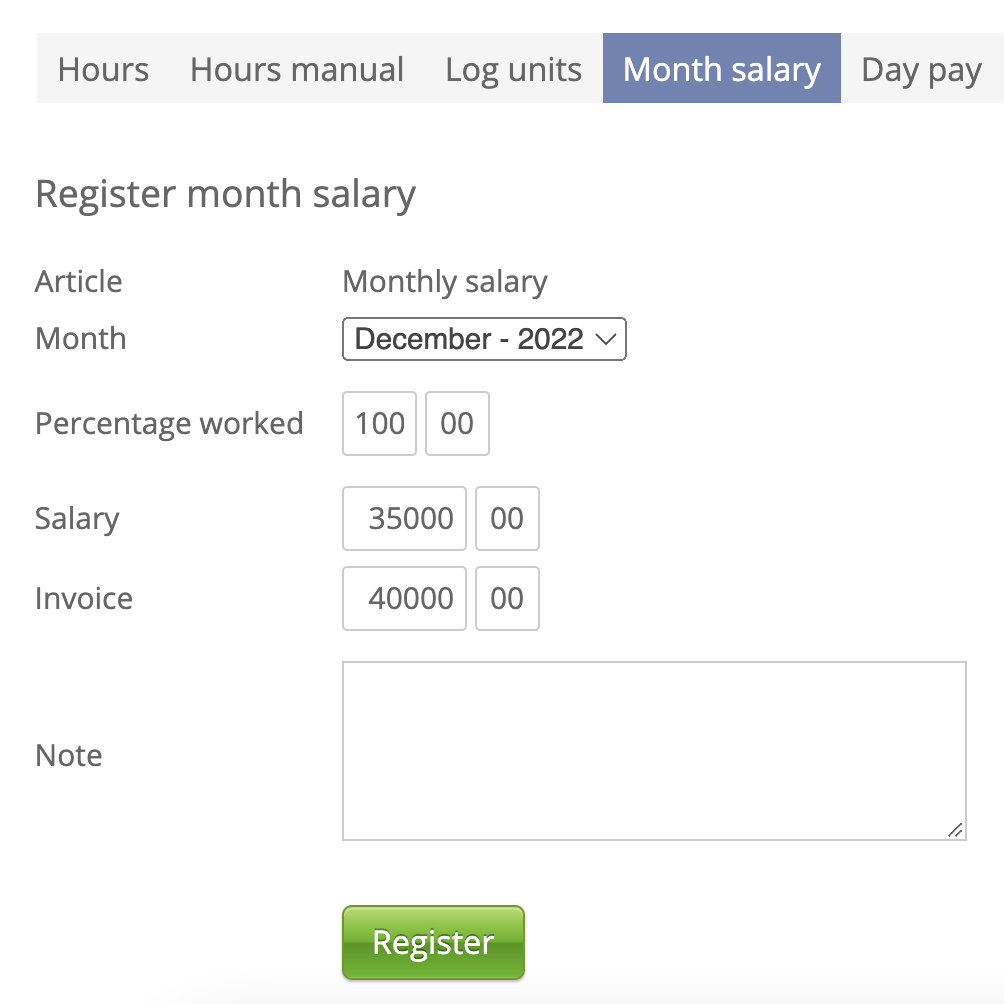Select the Month salary tab
The width and height of the screenshot is (1004, 1004).
721,69
